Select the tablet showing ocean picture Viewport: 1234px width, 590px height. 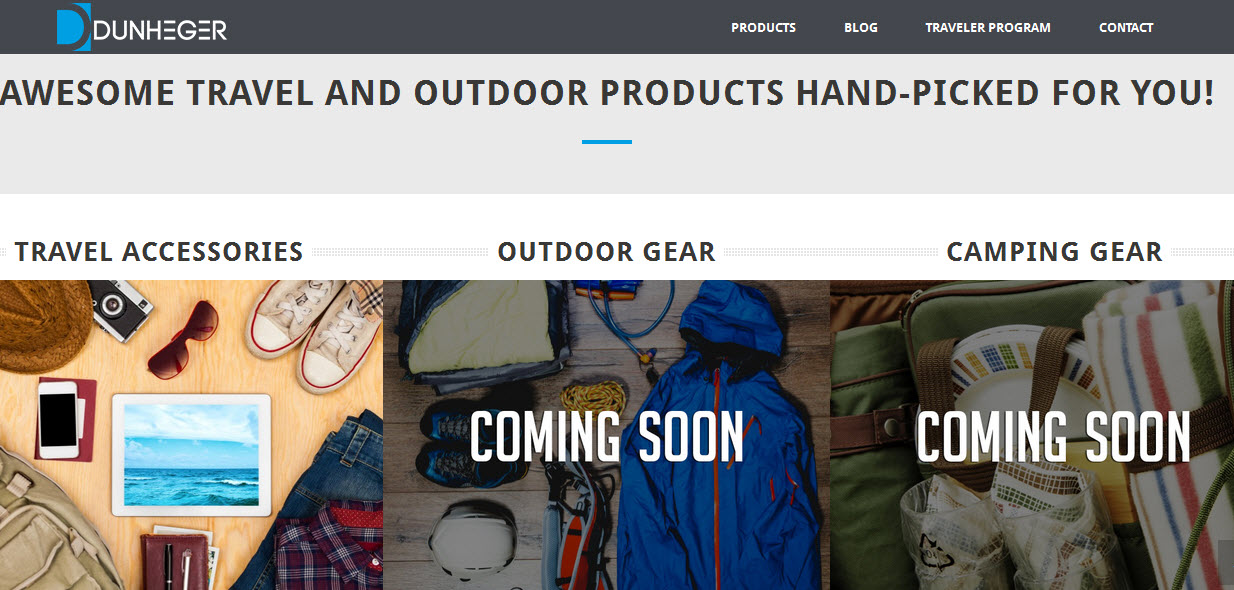click(191, 454)
